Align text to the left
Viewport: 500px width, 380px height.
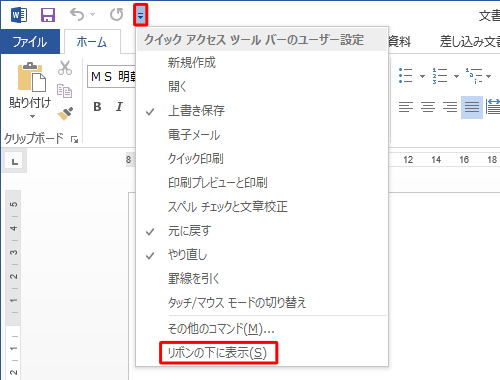pos(406,107)
